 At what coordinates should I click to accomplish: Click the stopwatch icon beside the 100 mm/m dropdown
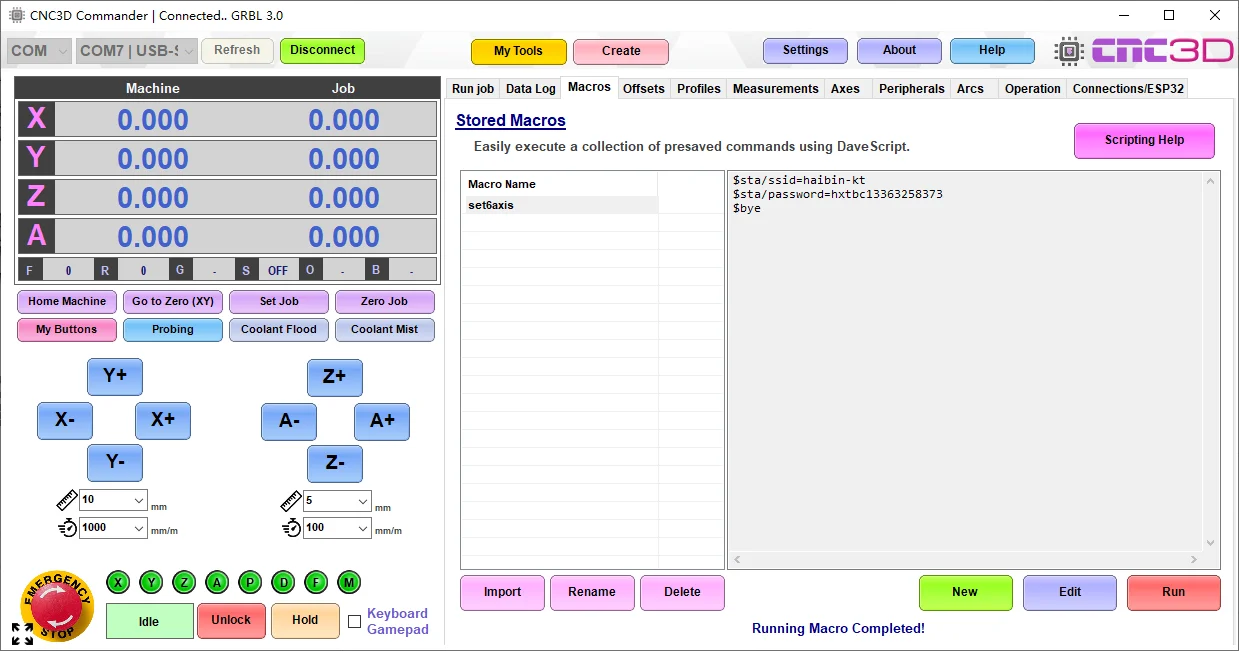click(291, 527)
